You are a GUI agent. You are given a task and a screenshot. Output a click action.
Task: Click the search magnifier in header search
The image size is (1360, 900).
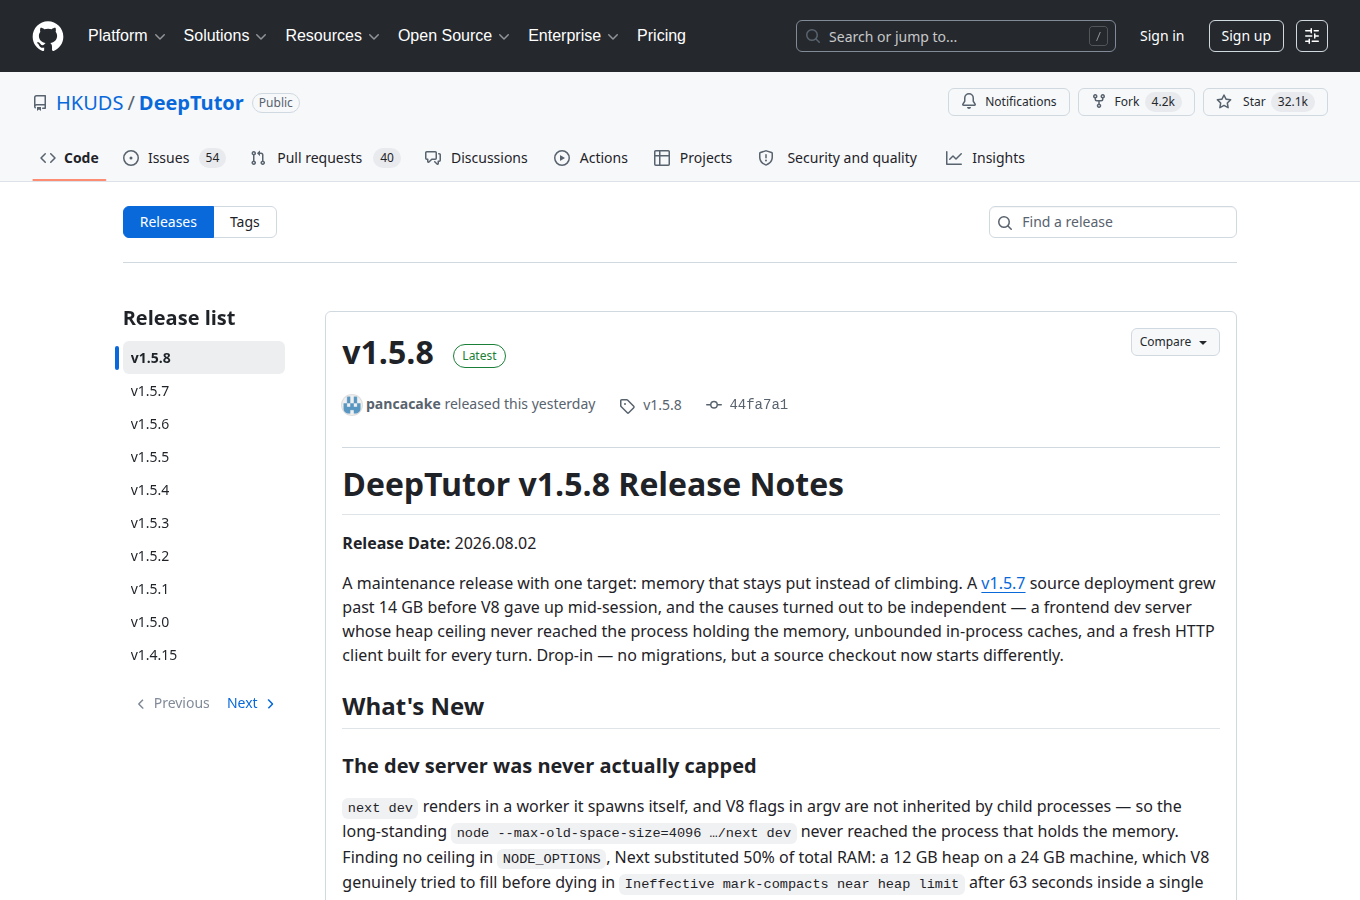813,36
